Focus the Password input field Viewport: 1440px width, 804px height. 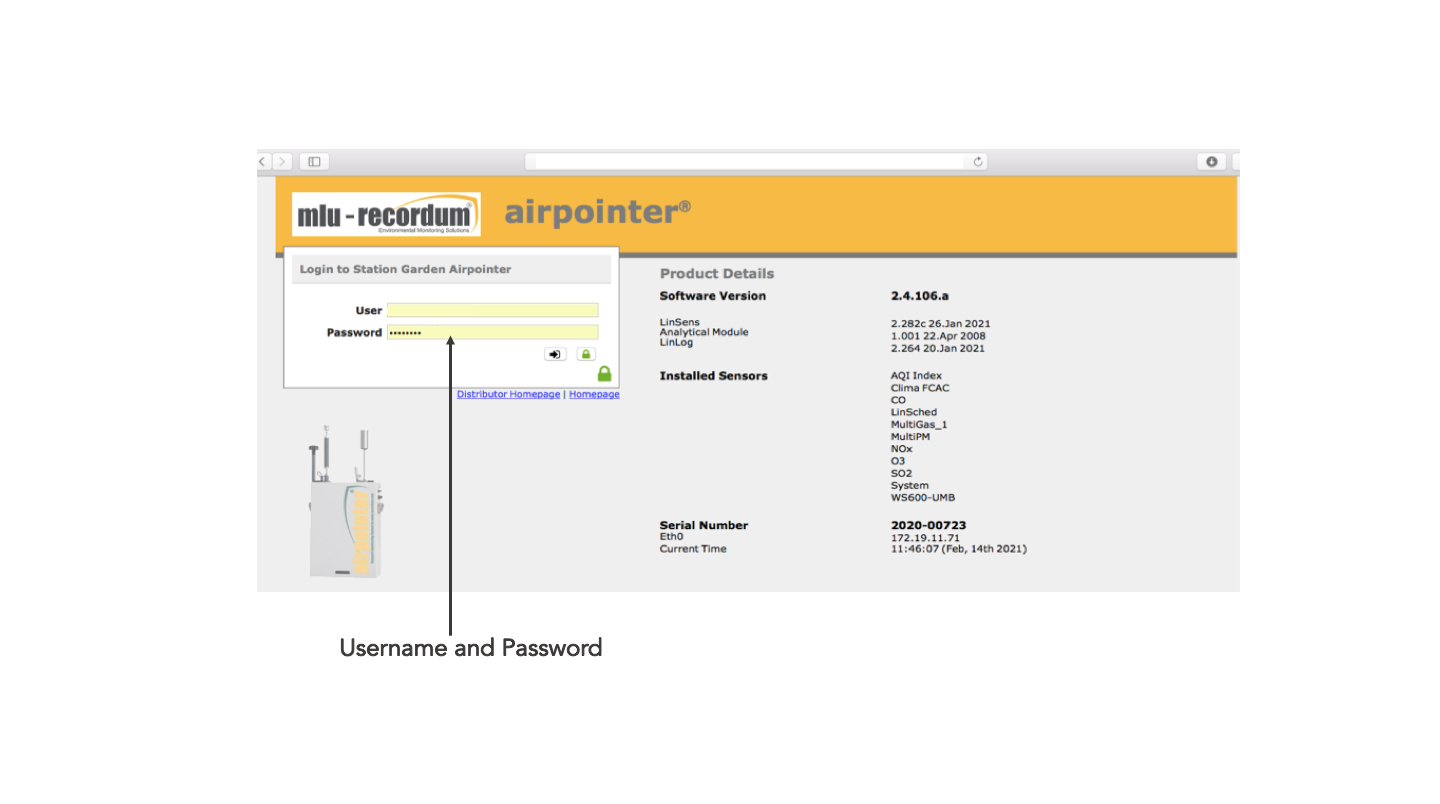(492, 332)
